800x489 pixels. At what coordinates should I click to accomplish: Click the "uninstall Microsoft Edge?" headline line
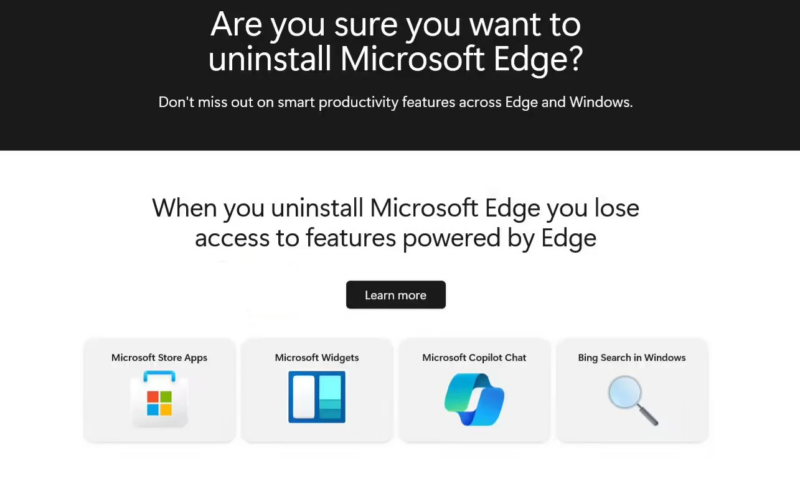[x=395, y=59]
